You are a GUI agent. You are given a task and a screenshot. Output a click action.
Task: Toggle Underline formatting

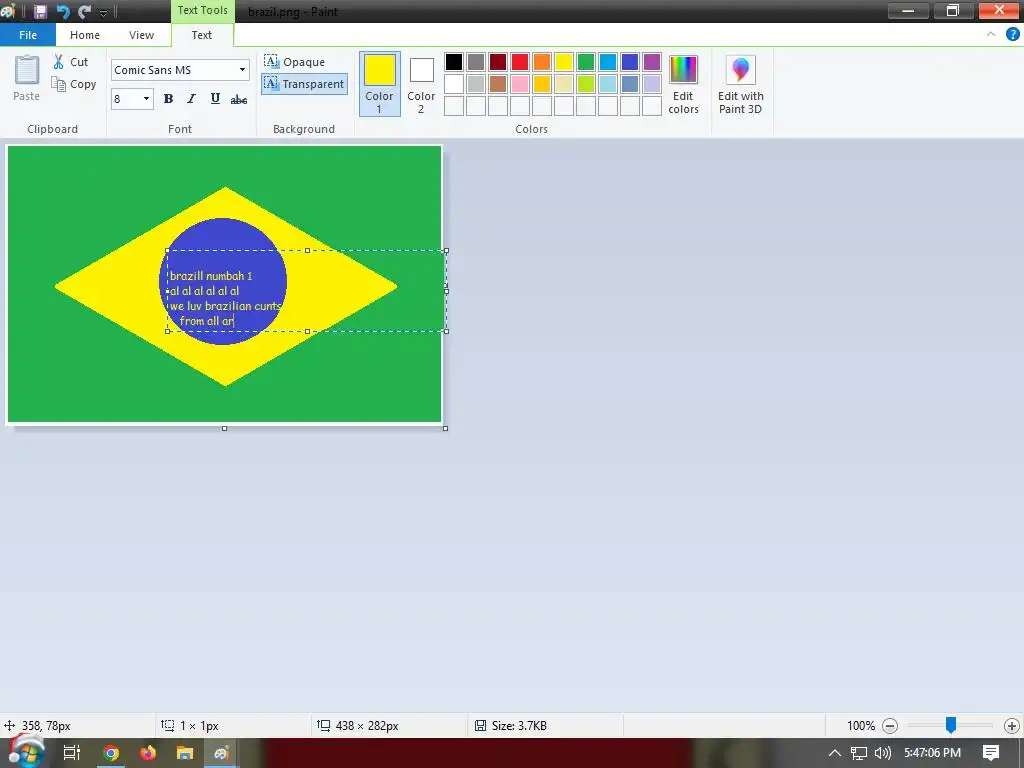(x=215, y=99)
